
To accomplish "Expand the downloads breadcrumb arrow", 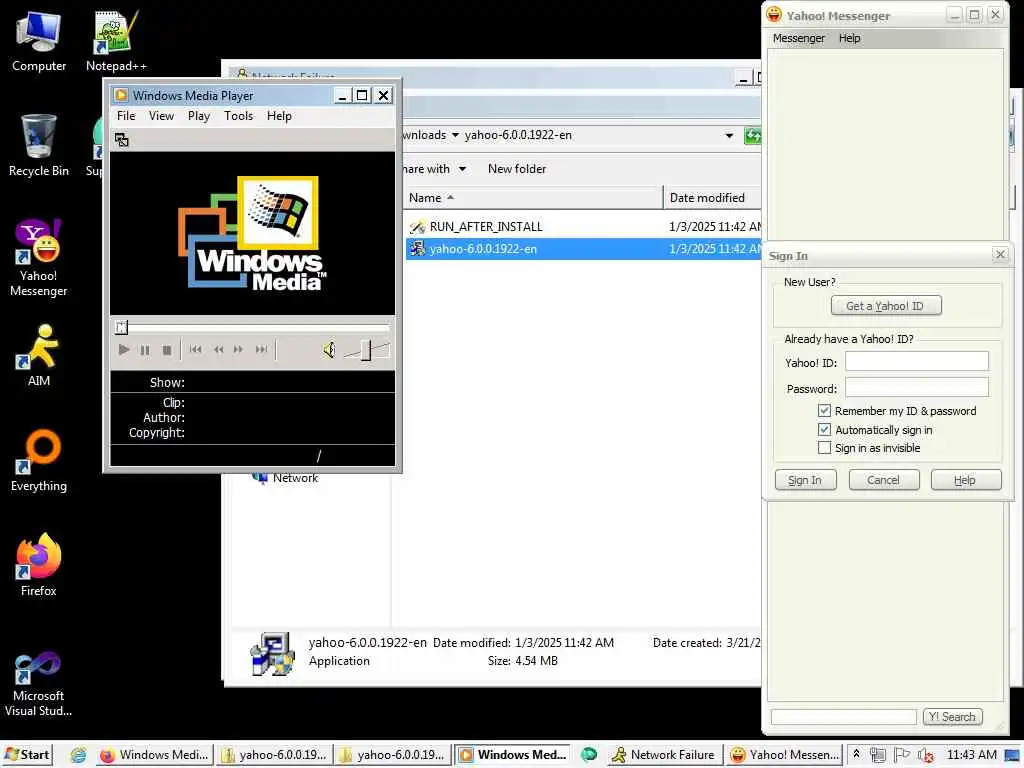I will pos(455,135).
